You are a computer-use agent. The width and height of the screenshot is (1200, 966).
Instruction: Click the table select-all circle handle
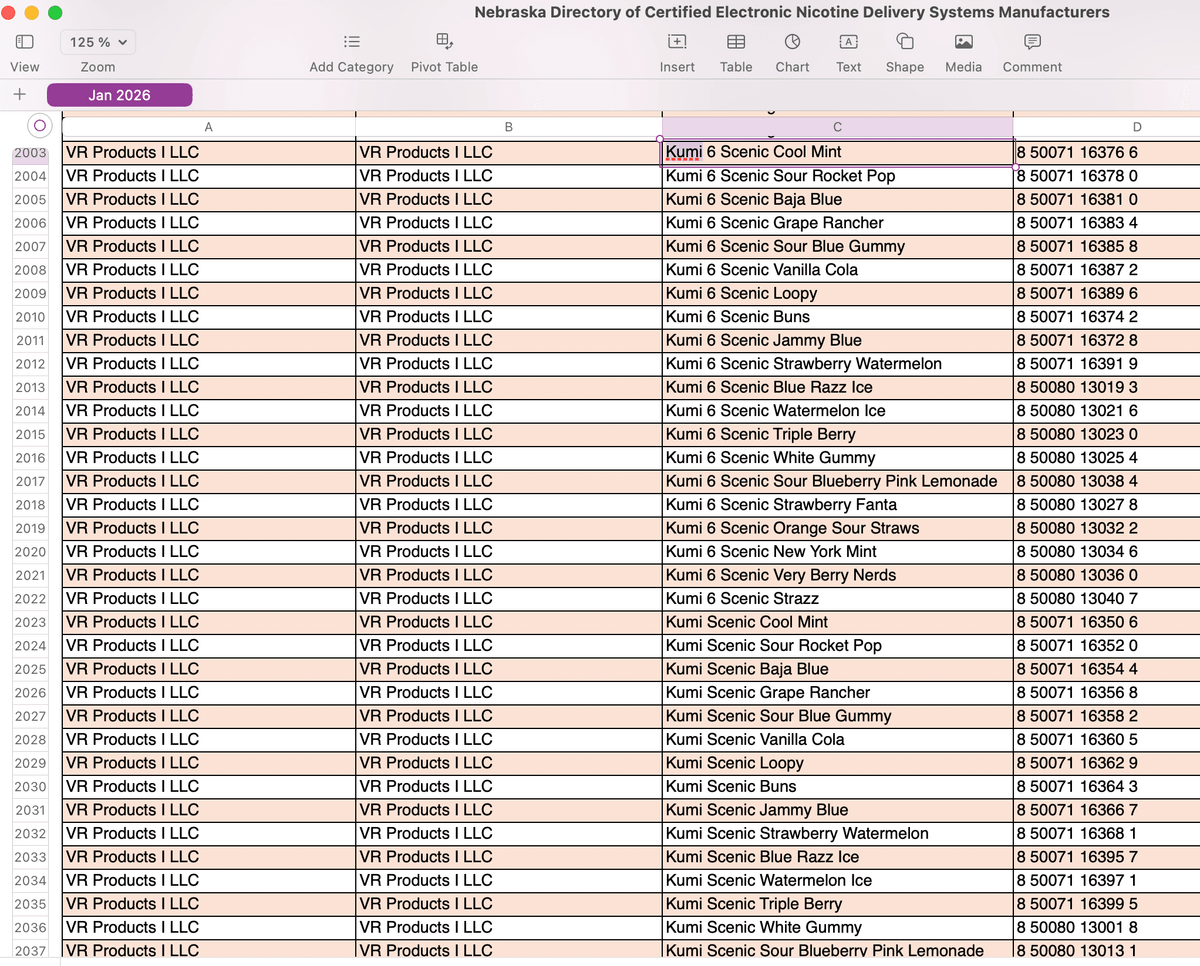pyautogui.click(x=39, y=126)
